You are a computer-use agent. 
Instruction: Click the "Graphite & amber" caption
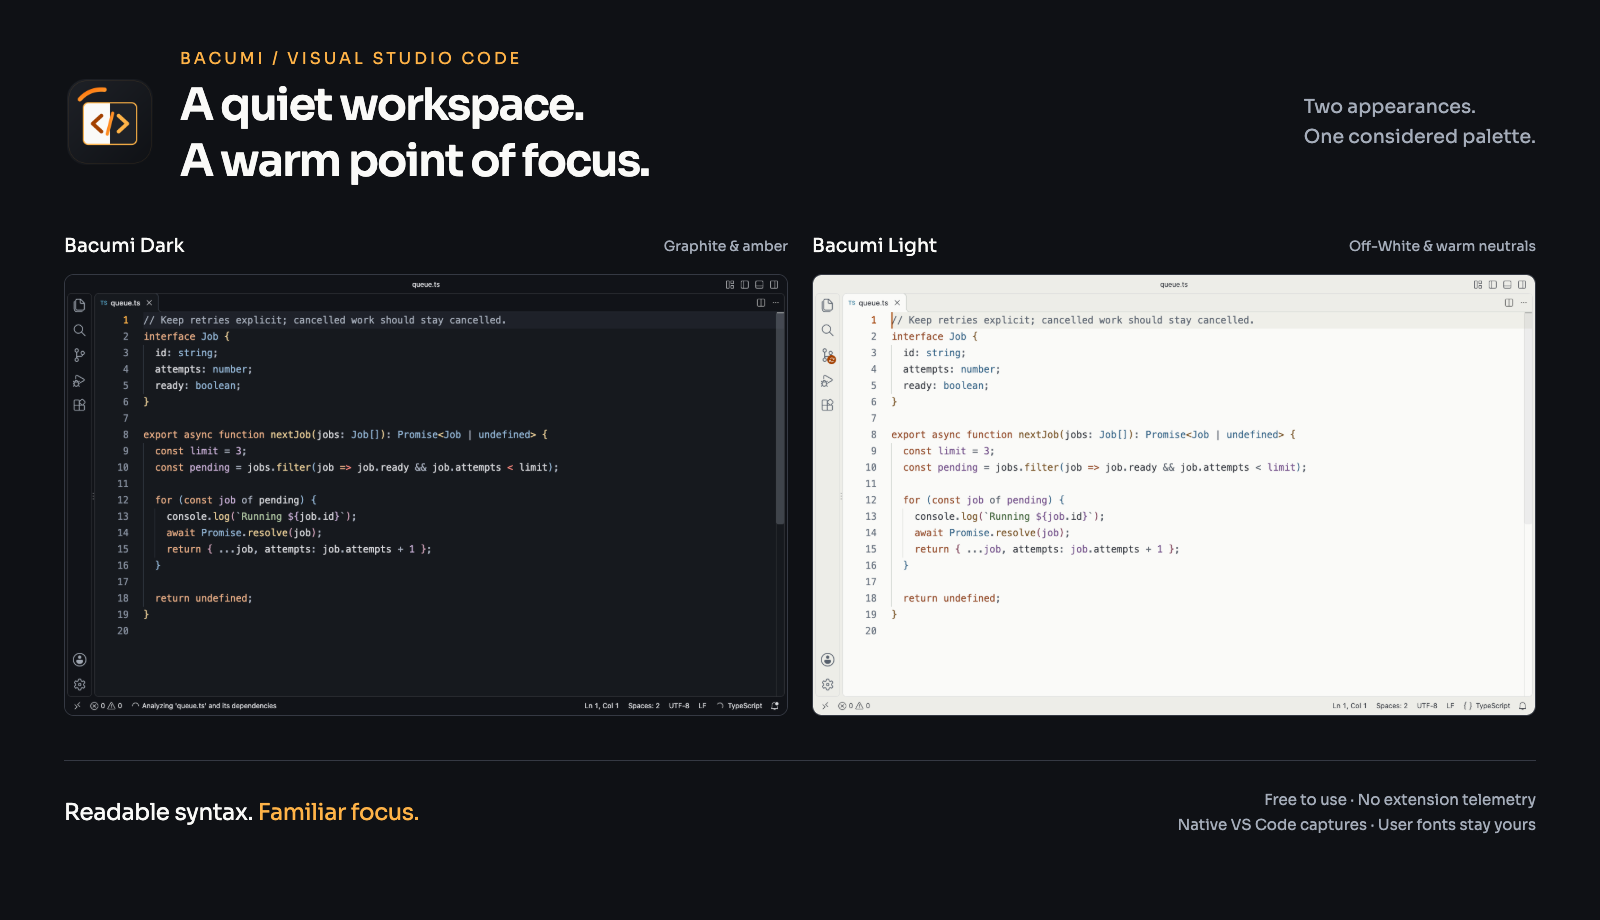pos(725,246)
